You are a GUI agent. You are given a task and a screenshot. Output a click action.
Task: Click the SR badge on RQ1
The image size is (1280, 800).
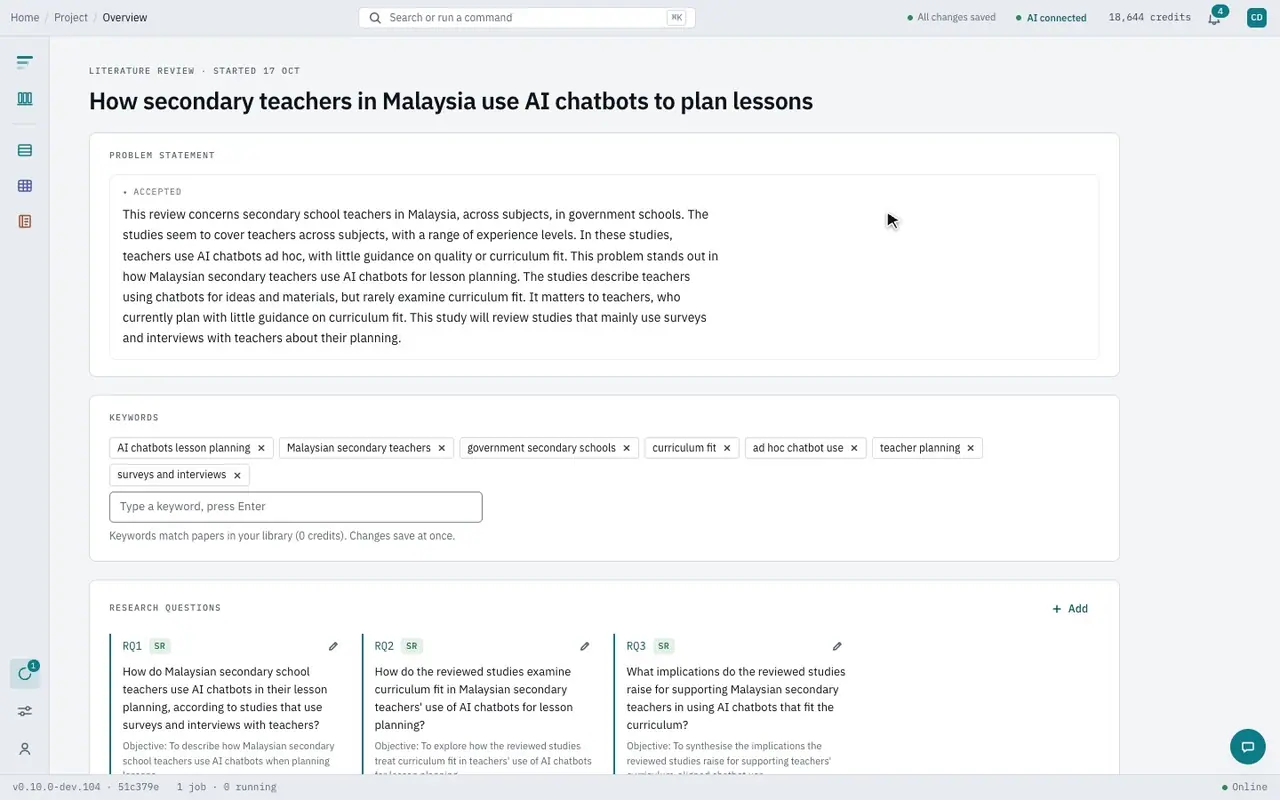coord(159,646)
